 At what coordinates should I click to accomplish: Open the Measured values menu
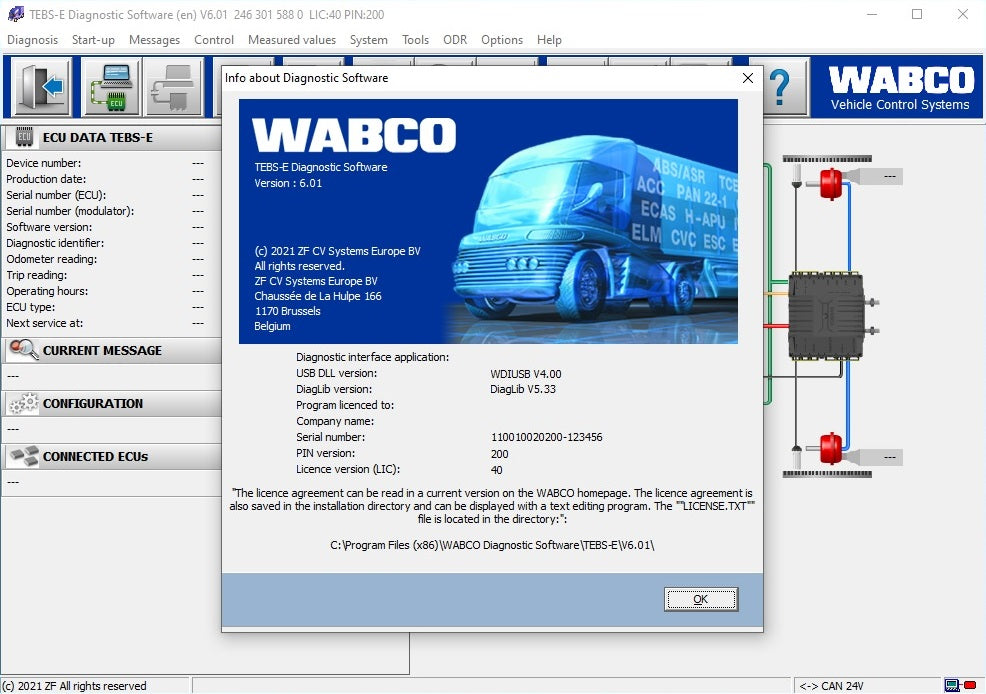(291, 40)
